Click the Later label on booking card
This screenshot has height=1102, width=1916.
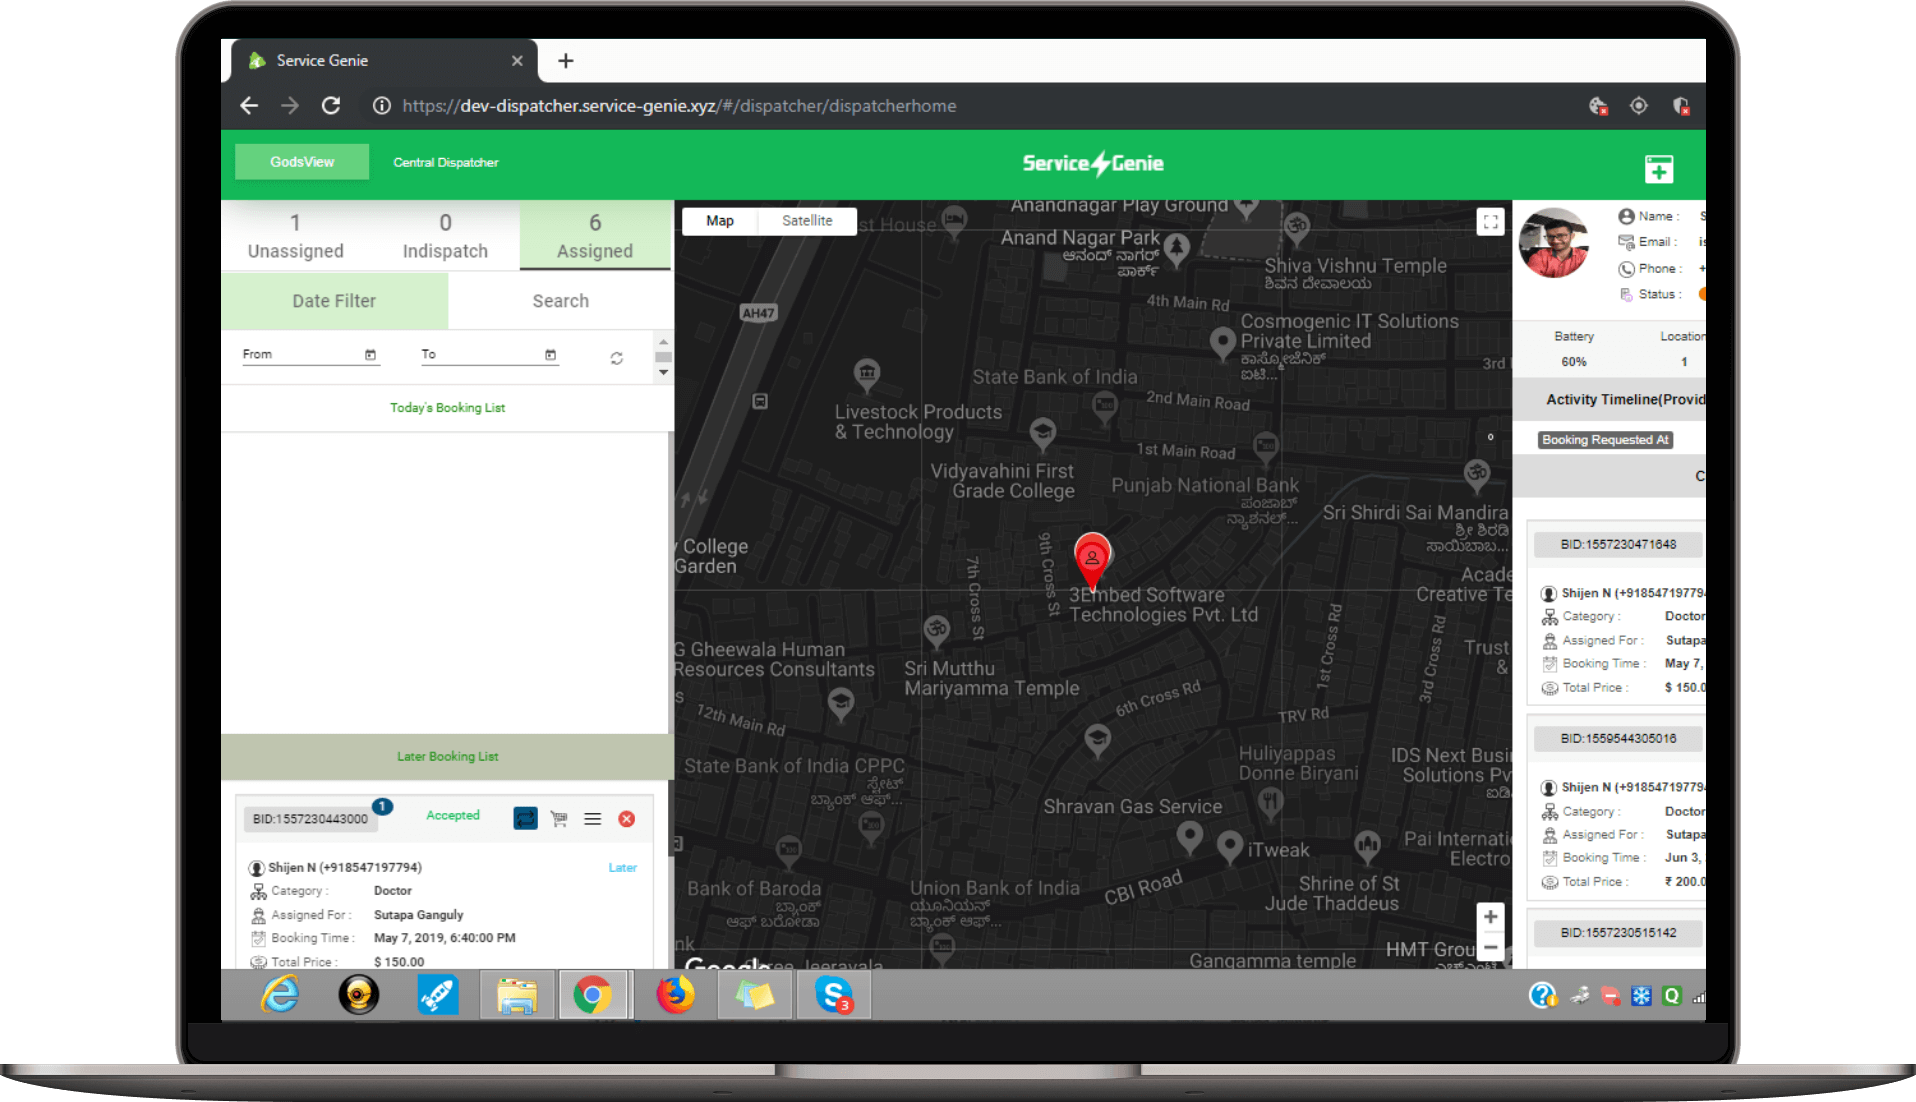point(622,868)
